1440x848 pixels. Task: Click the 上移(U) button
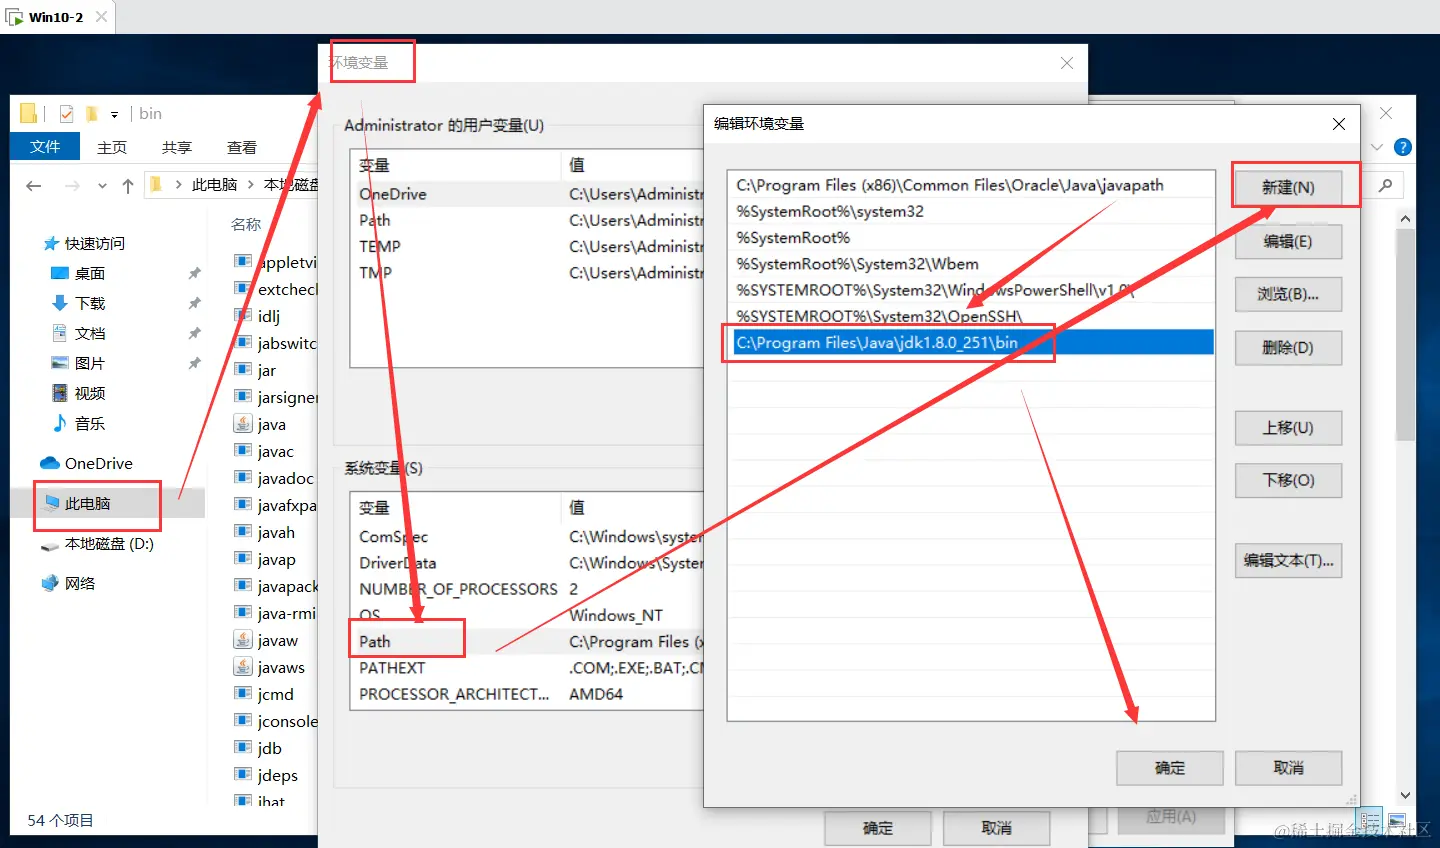(1288, 427)
